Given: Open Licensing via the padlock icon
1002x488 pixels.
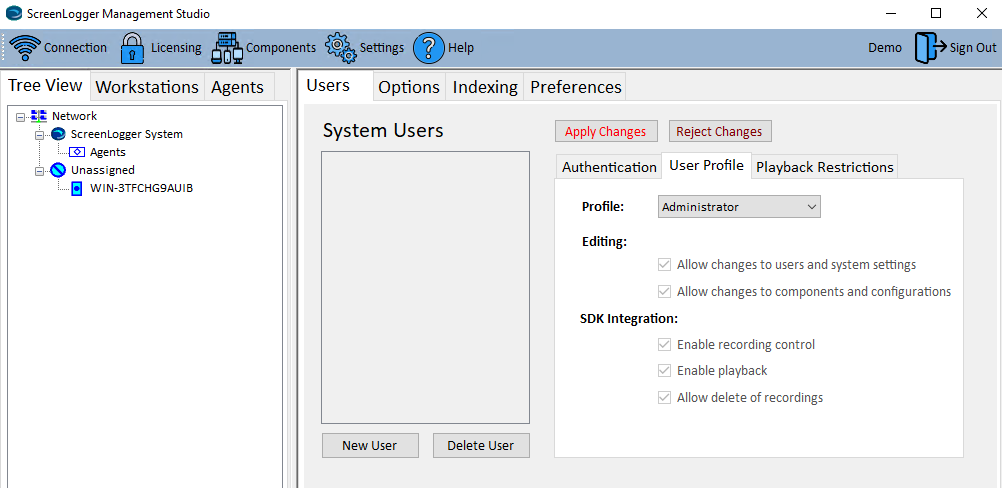Looking at the screenshot, I should click(x=133, y=47).
